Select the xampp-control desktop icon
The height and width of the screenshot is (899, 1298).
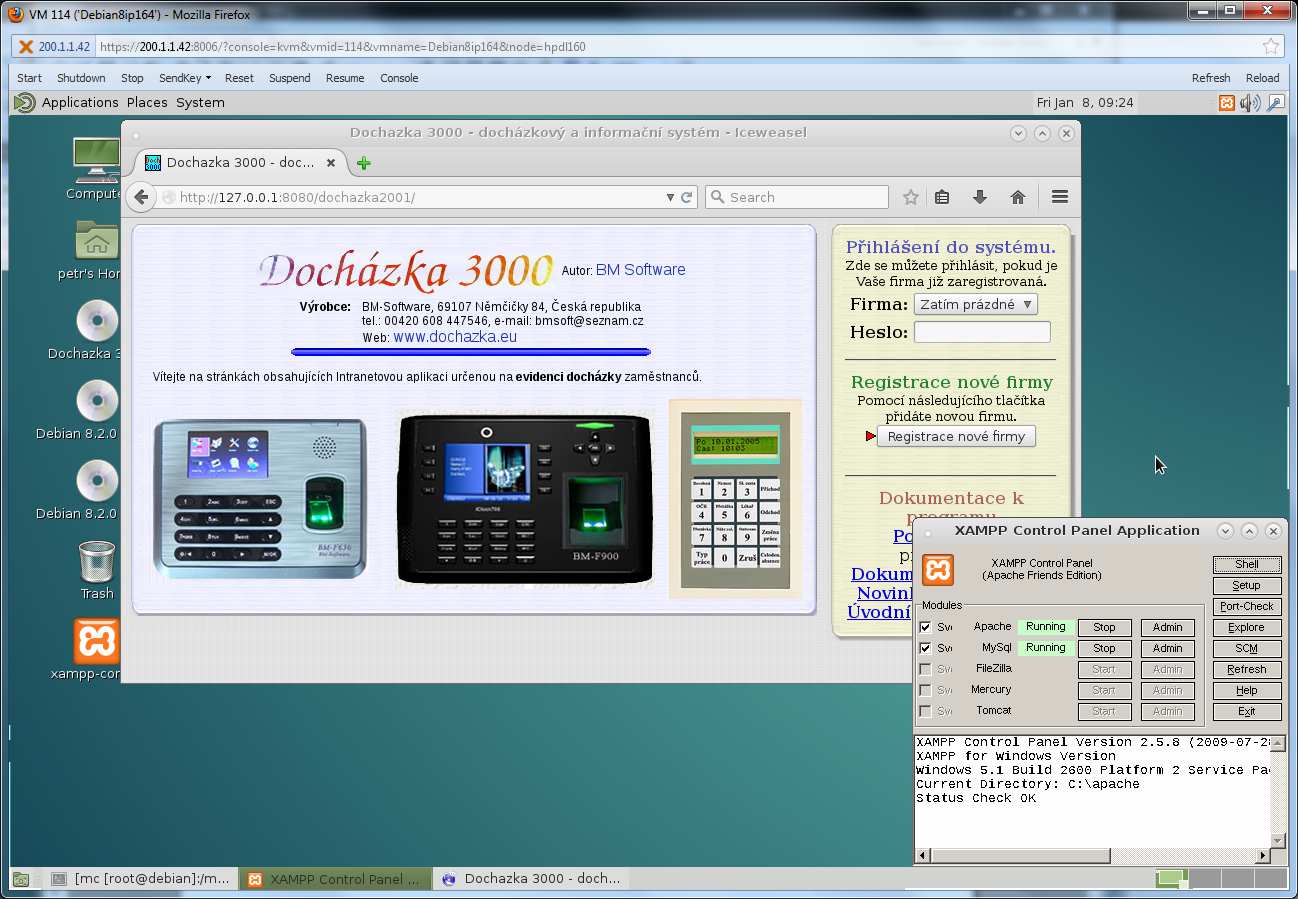coord(97,641)
